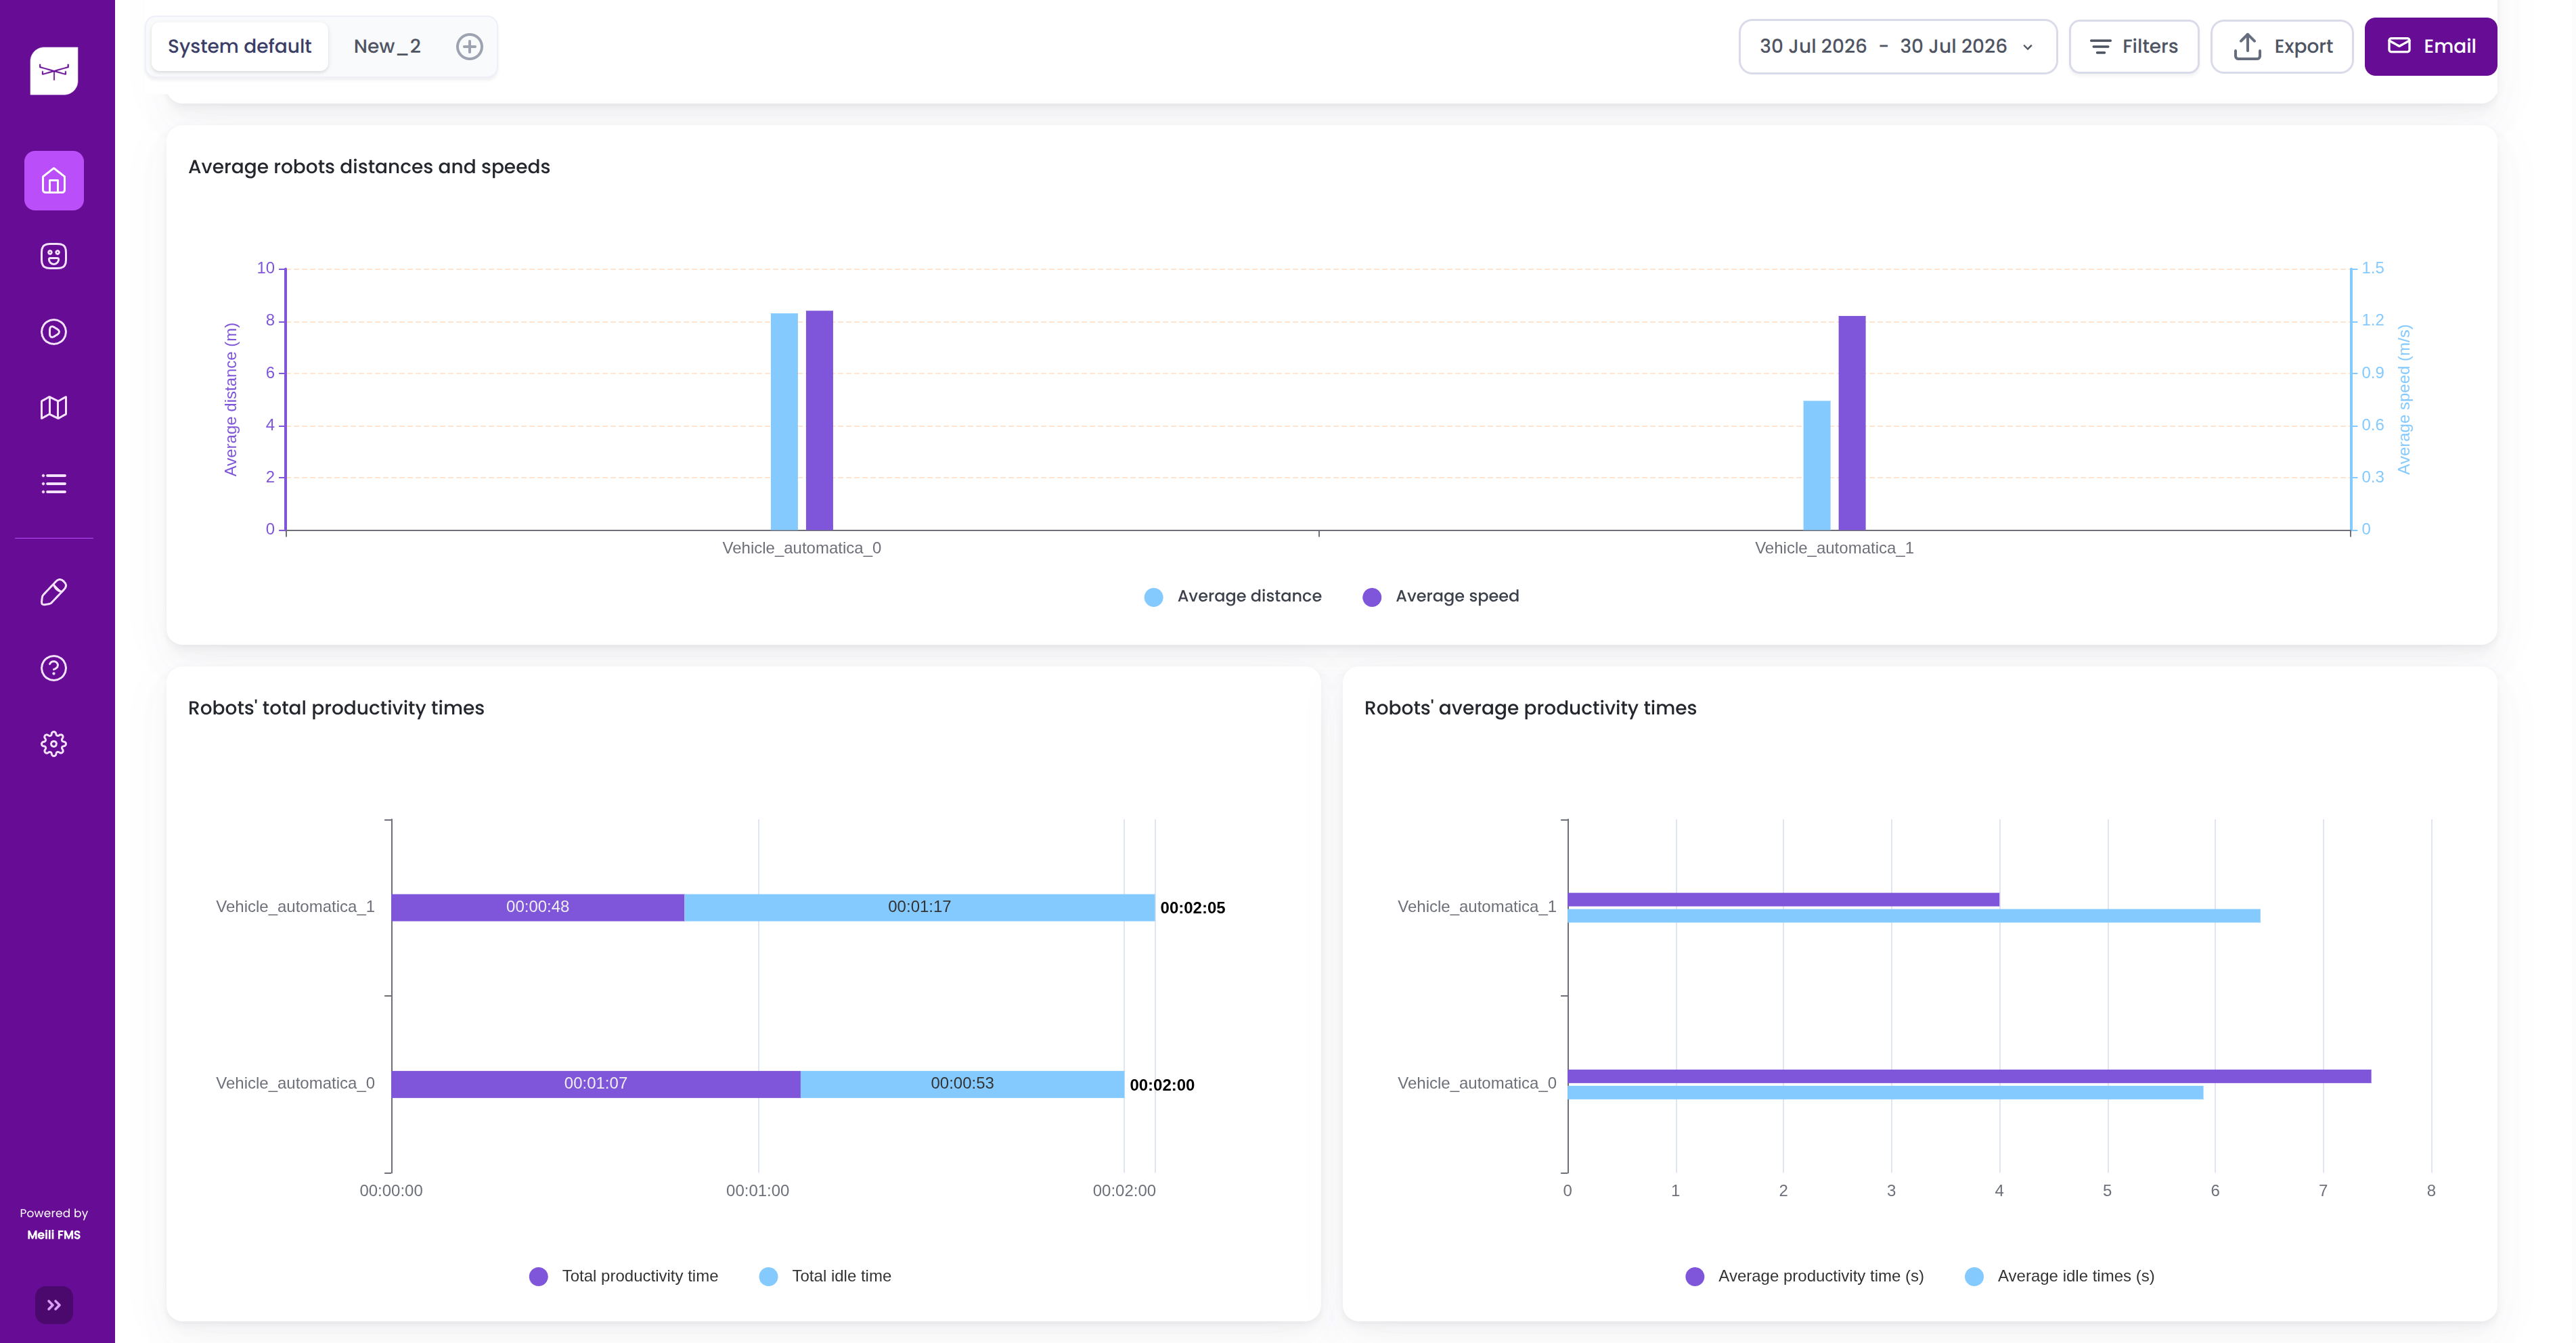Screen dimensions: 2576x1343
Task: Expand the sidebar with double chevron
Action: coord(54,1305)
